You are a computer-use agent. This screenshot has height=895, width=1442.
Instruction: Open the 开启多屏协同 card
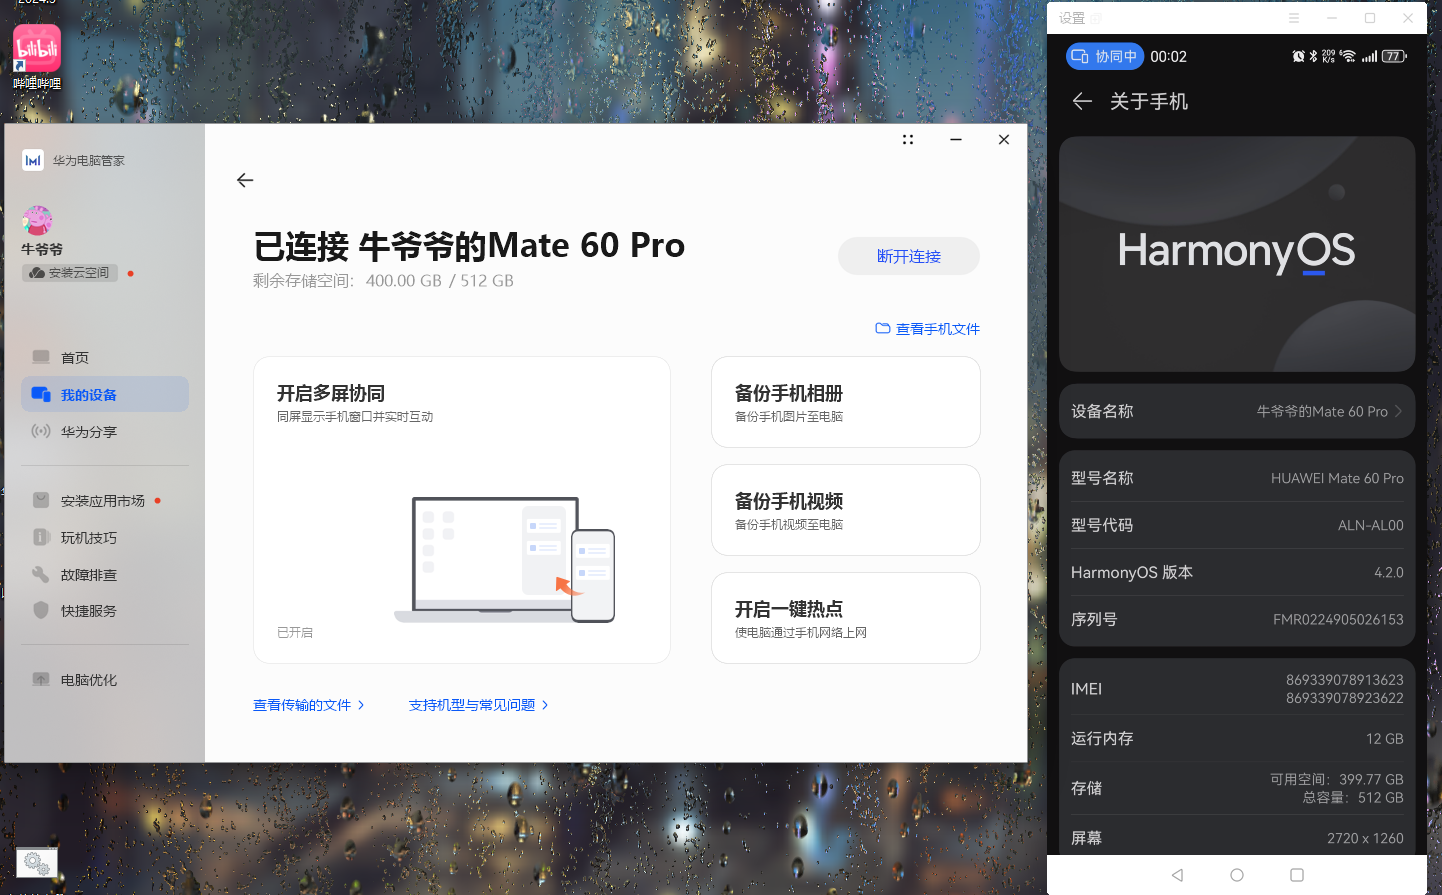[x=462, y=510]
